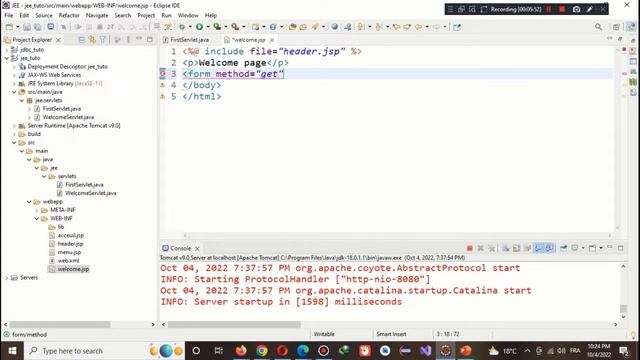Open the Search magnifier icon in toolbar
640x360 pixels.
[598, 27]
